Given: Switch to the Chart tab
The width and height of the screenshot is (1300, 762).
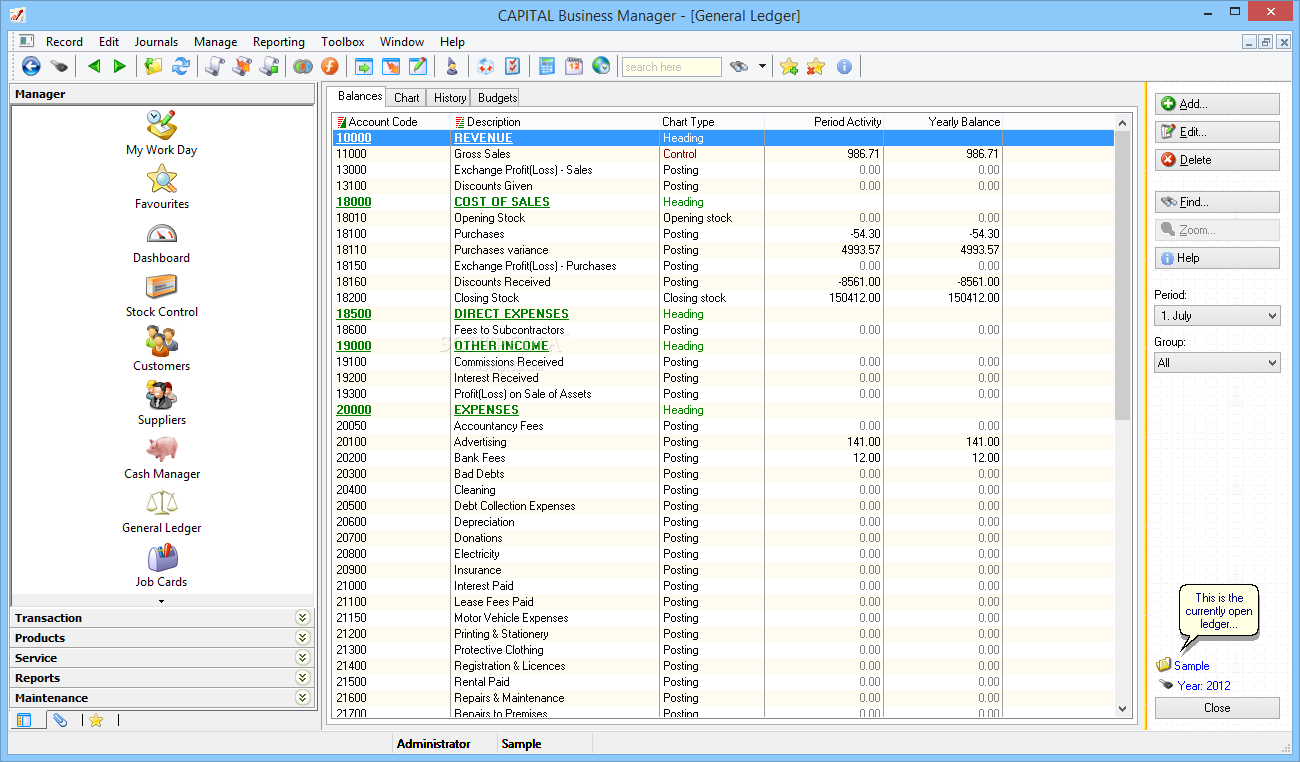Looking at the screenshot, I should coord(407,98).
